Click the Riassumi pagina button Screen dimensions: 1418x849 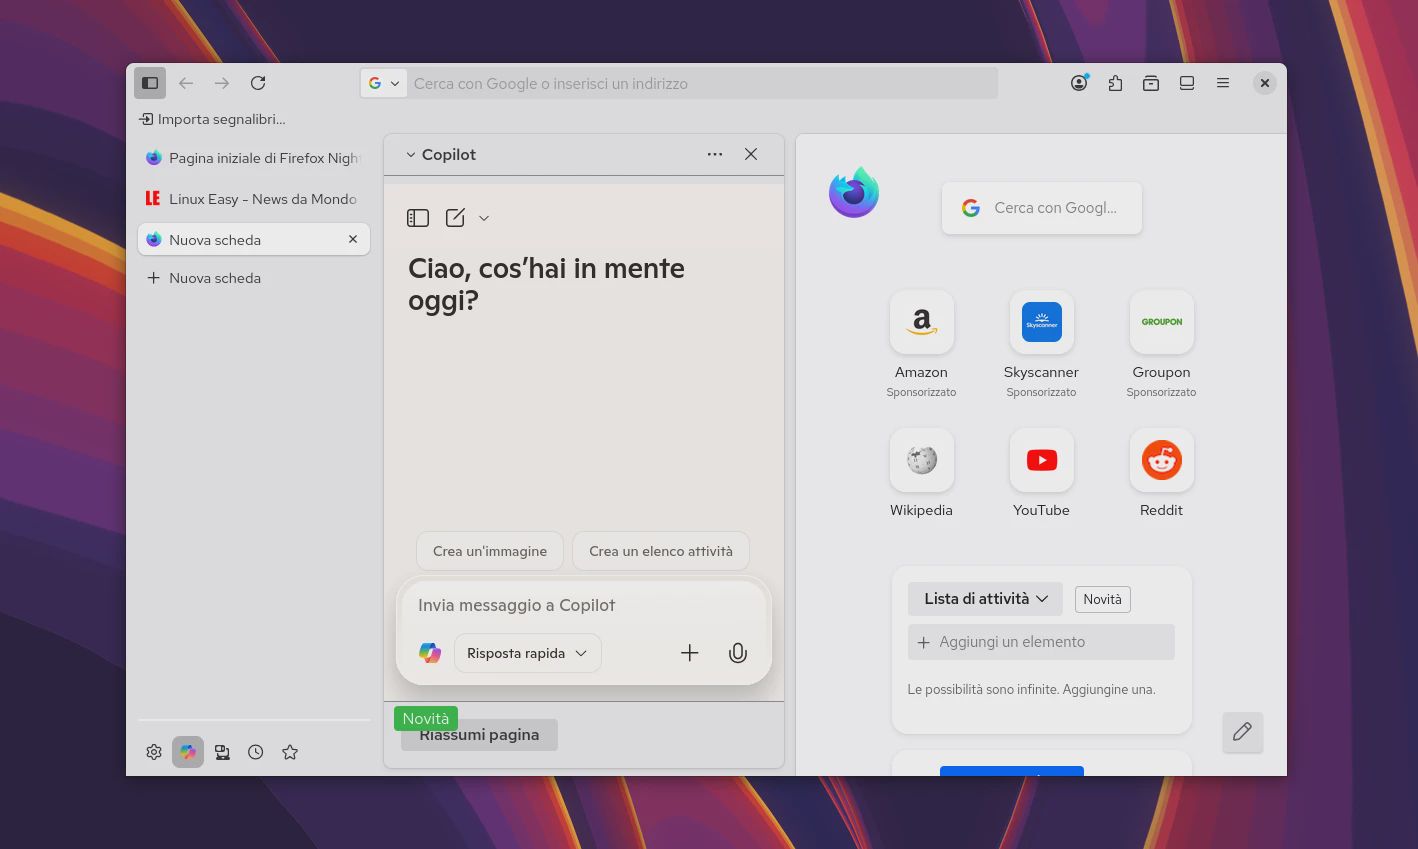[479, 735]
